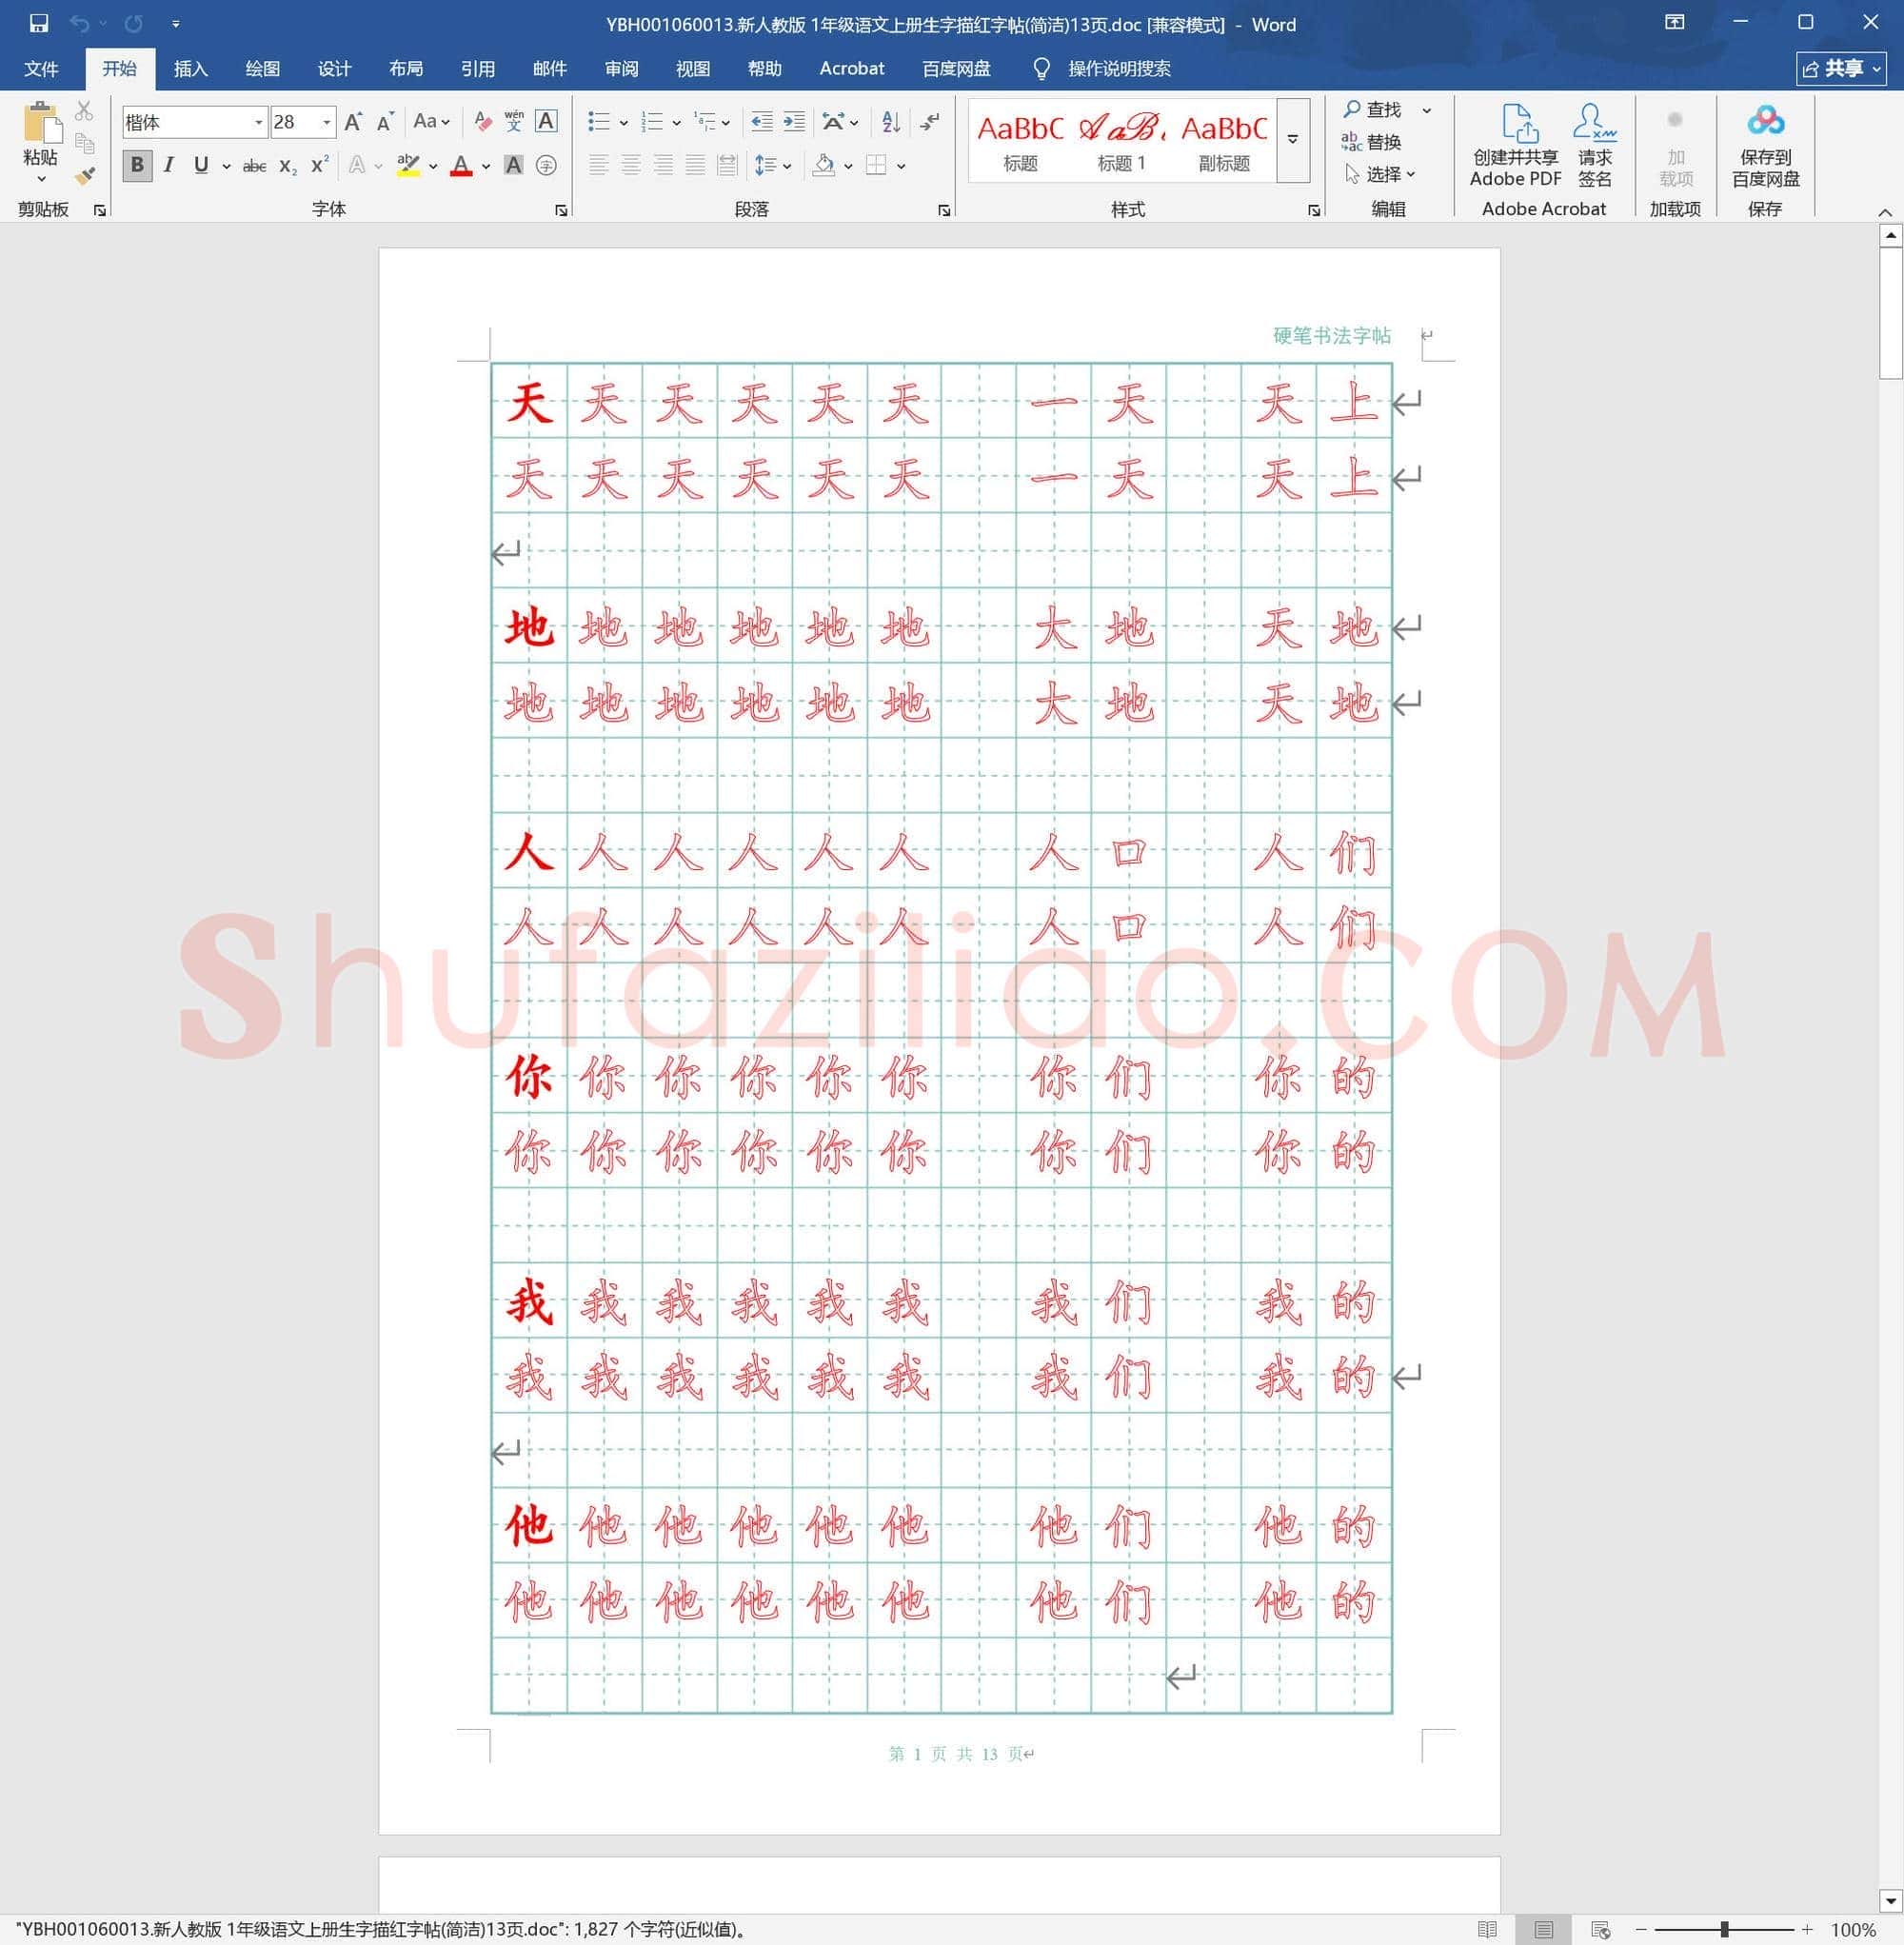Switch to the 审阅 (Review) tab
This screenshot has width=1904, height=1945.
pos(621,69)
